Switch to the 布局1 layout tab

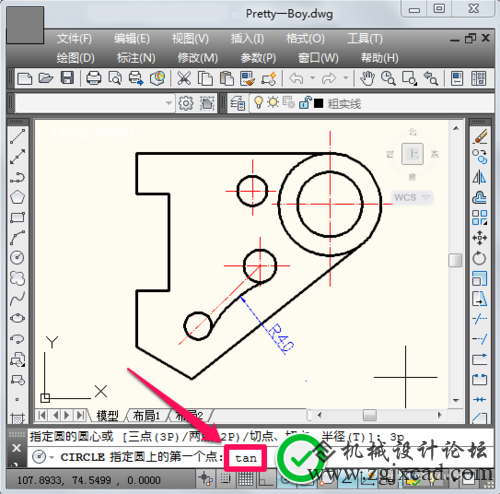pos(146,416)
